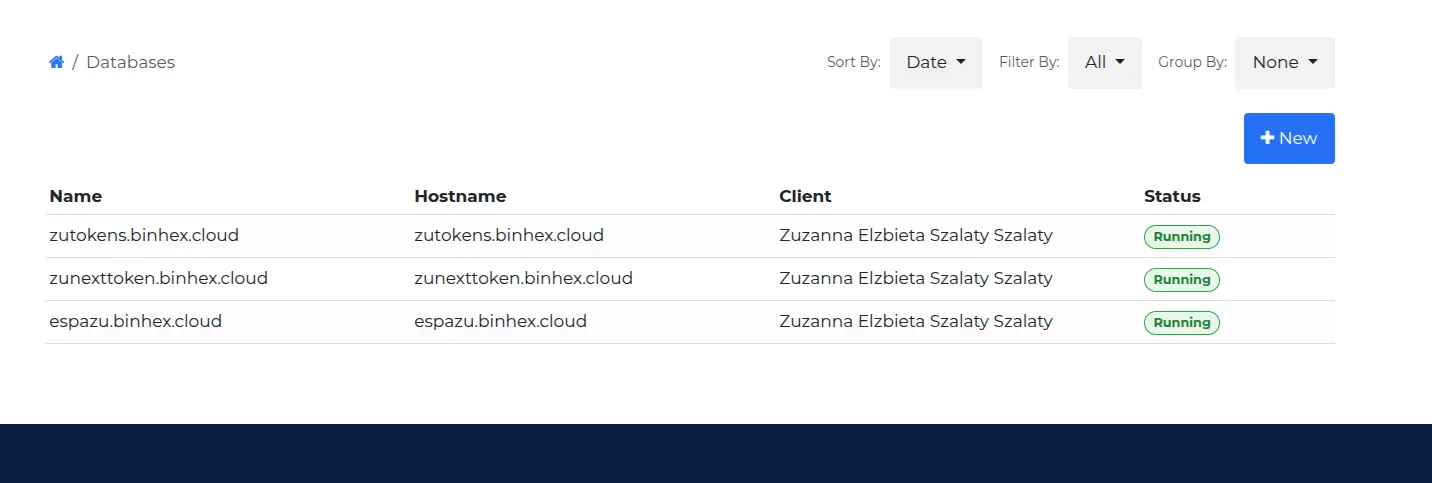Click the Status column header
1432x483 pixels.
(x=1172, y=196)
